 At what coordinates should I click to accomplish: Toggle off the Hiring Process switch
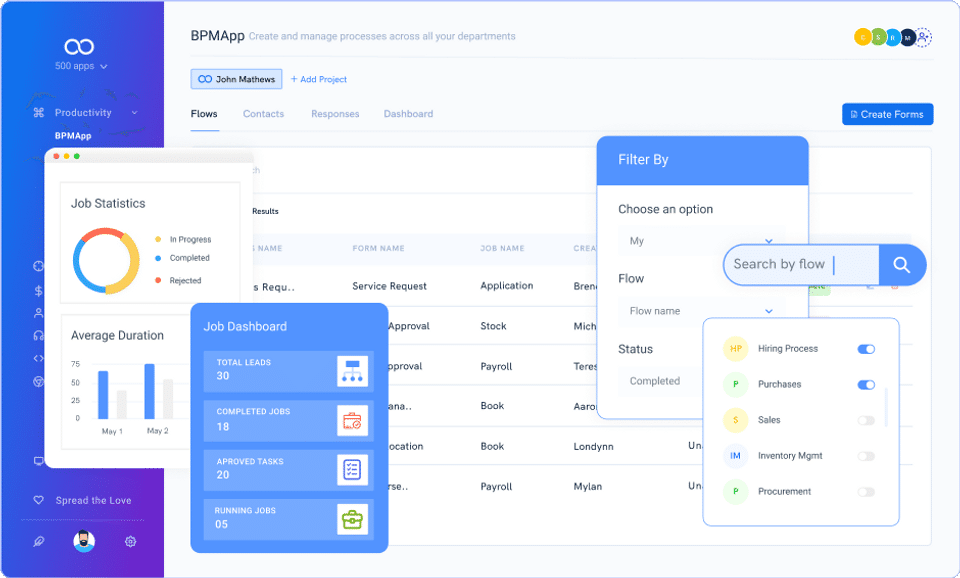(866, 349)
